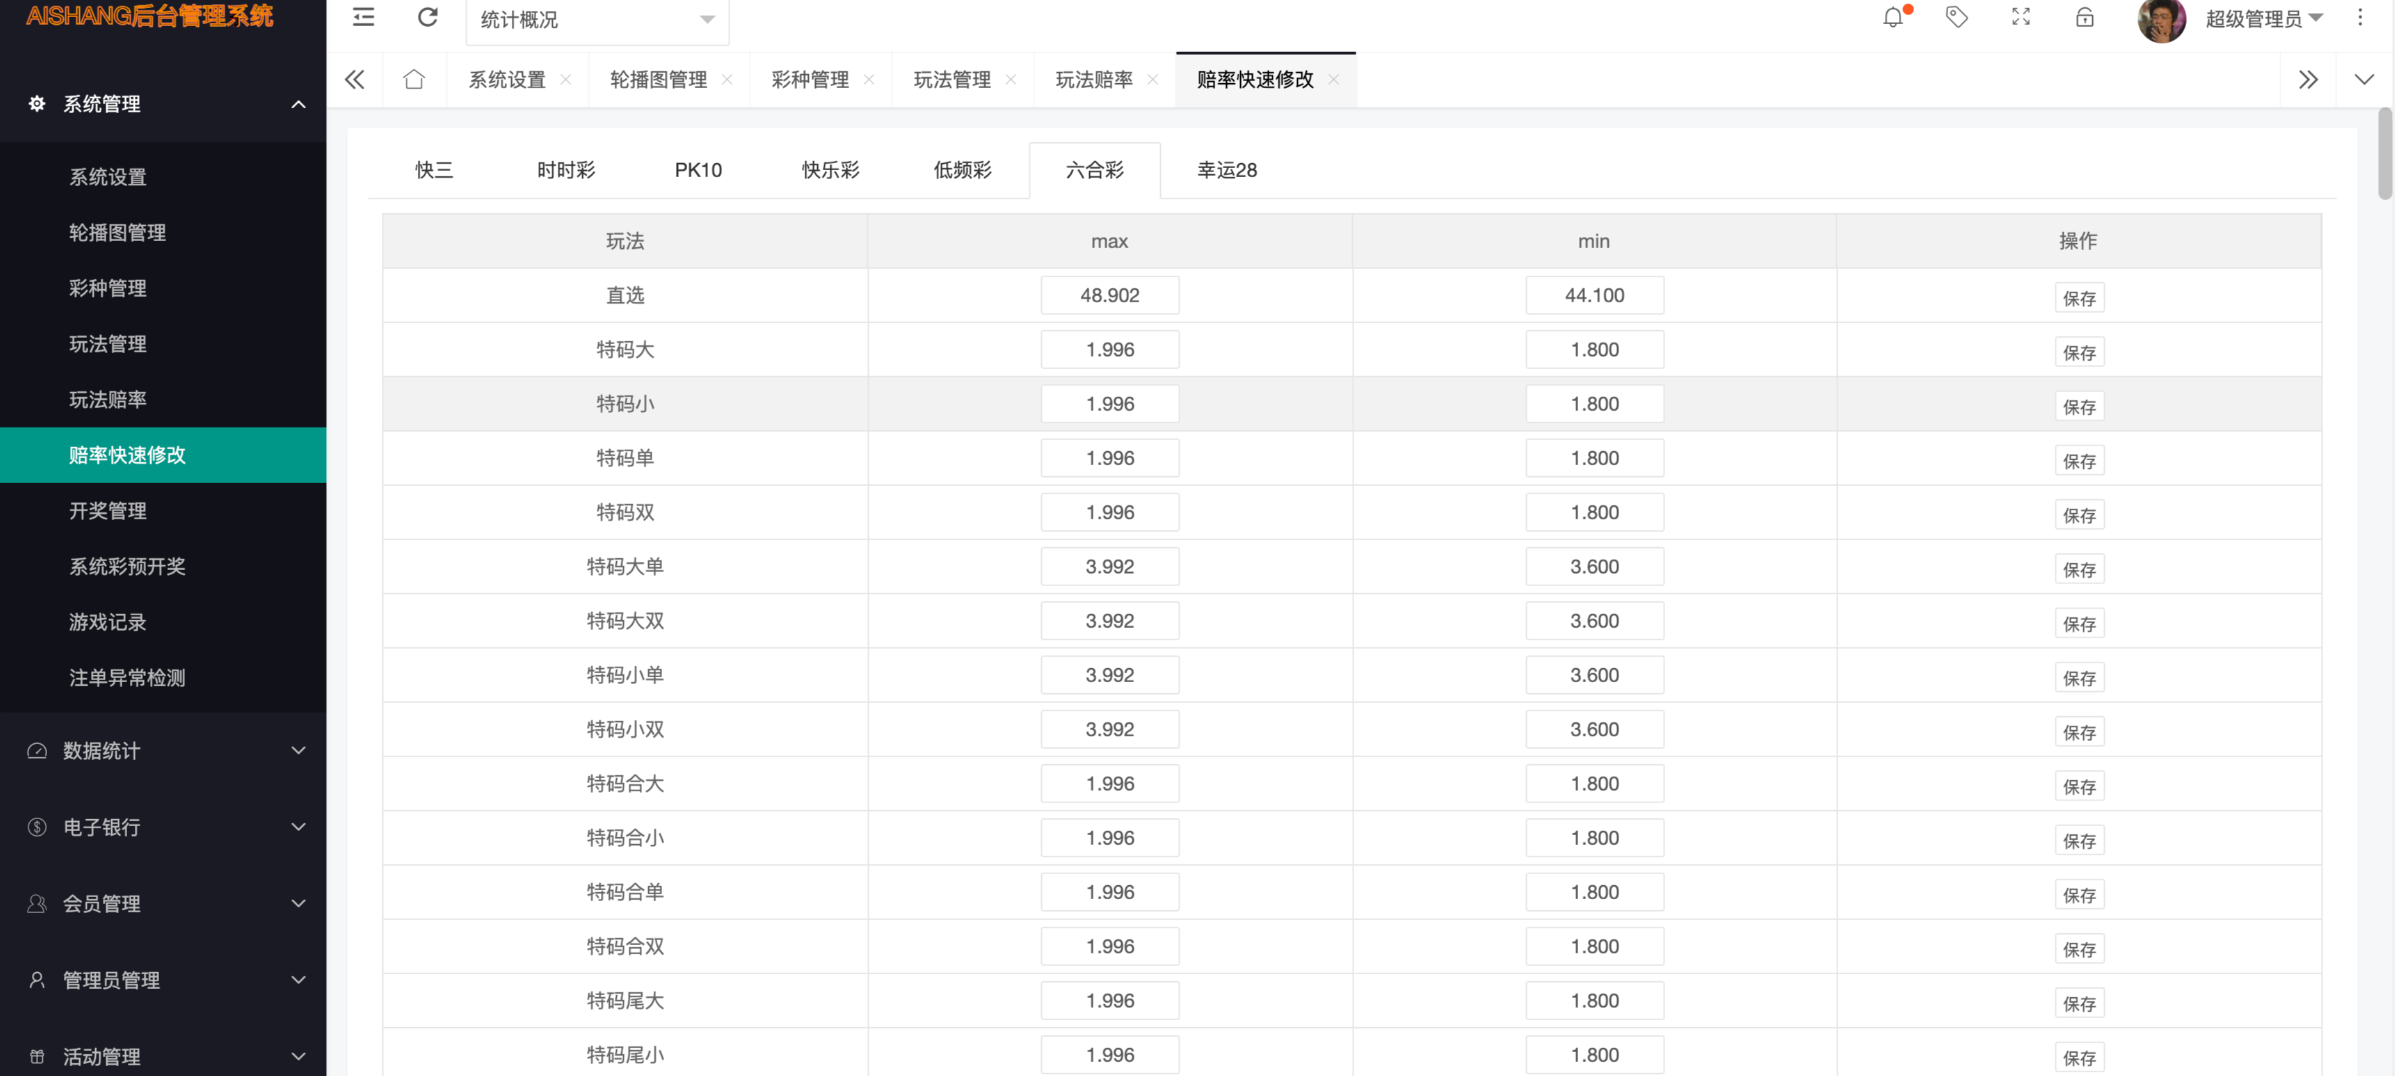Close the 玩法赔率 tab

[x=1153, y=80]
